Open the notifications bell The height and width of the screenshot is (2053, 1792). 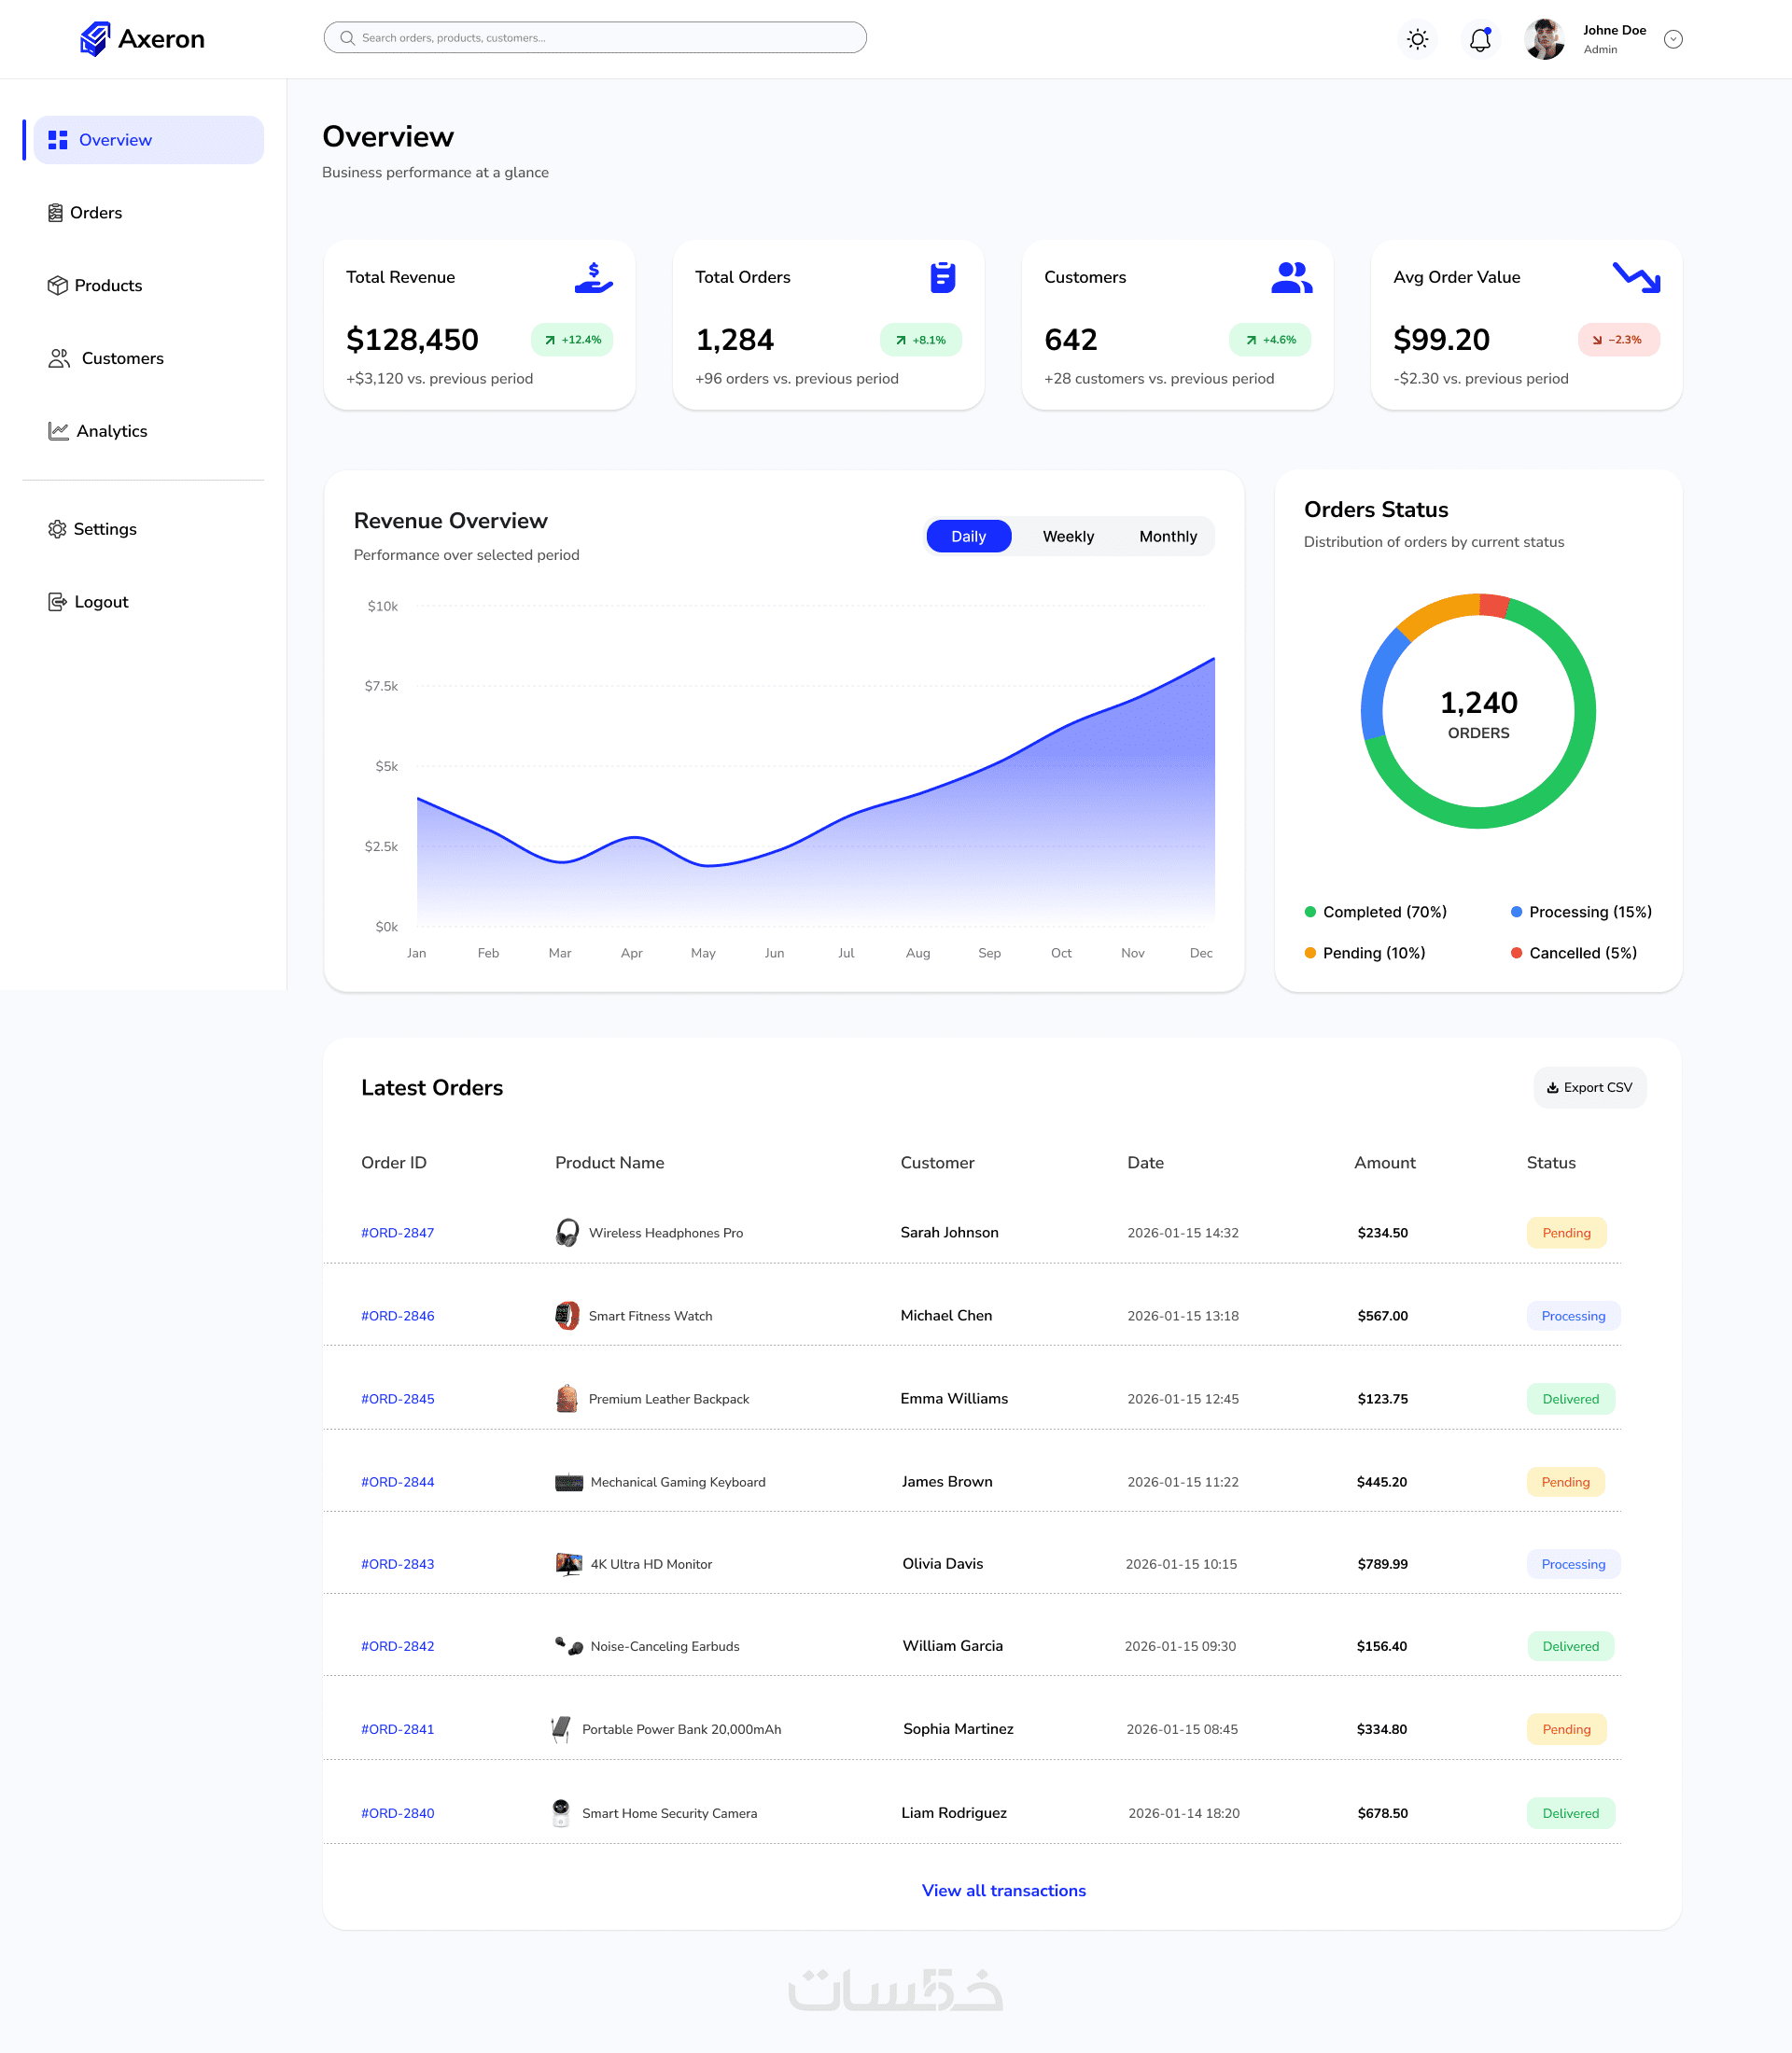pos(1480,39)
